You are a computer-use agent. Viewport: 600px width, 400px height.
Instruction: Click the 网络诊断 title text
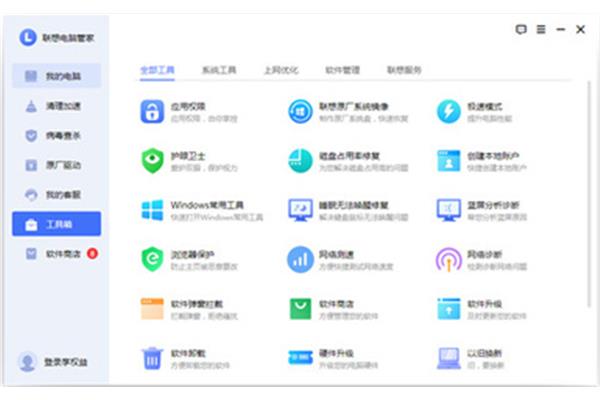click(x=484, y=254)
